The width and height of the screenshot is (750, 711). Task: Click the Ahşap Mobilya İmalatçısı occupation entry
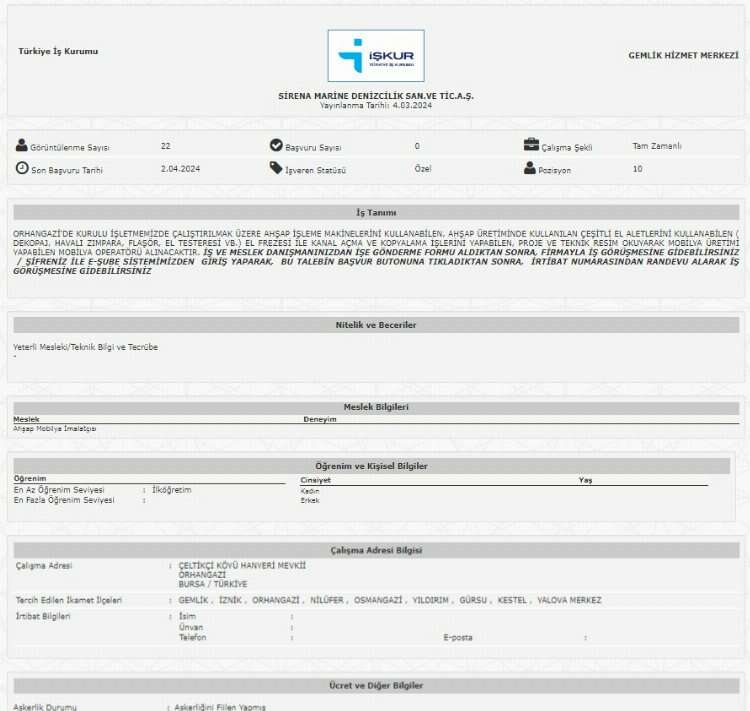tap(55, 428)
